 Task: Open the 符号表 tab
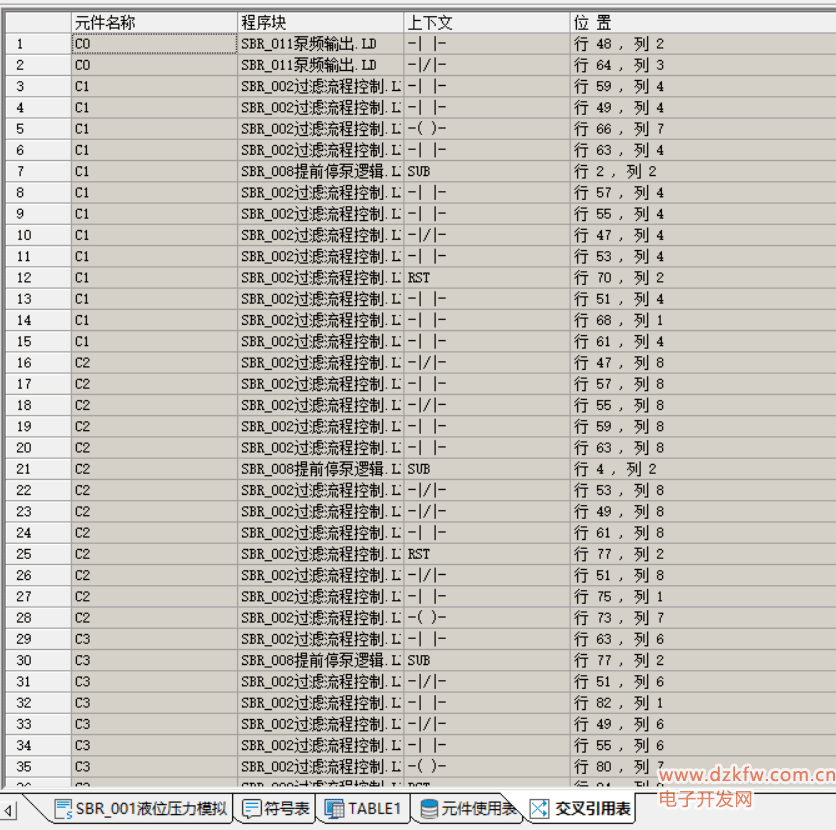pos(287,809)
